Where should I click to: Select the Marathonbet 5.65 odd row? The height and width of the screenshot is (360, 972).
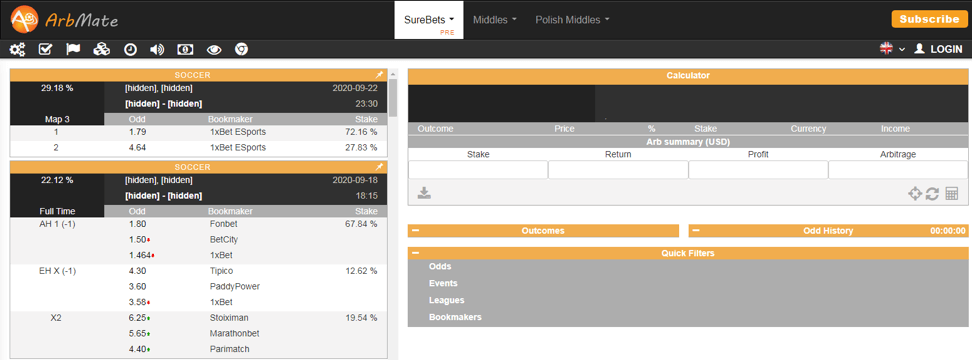(198, 333)
